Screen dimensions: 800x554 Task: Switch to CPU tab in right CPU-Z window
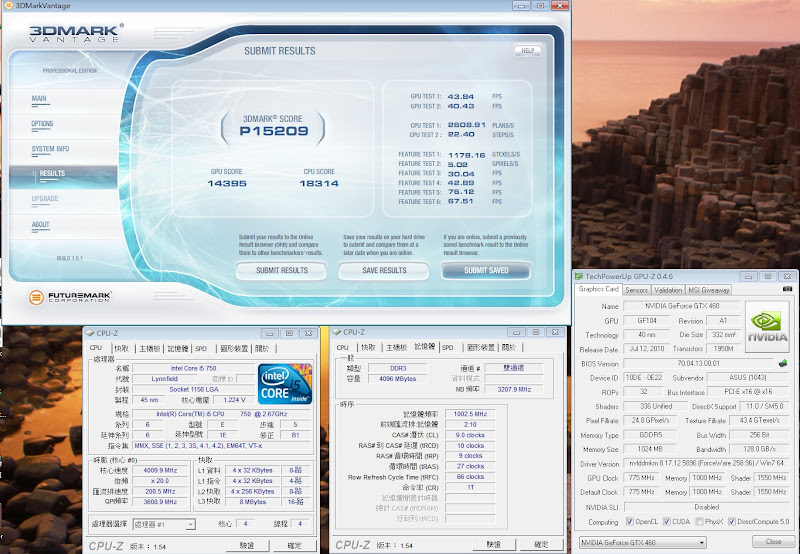(x=343, y=347)
